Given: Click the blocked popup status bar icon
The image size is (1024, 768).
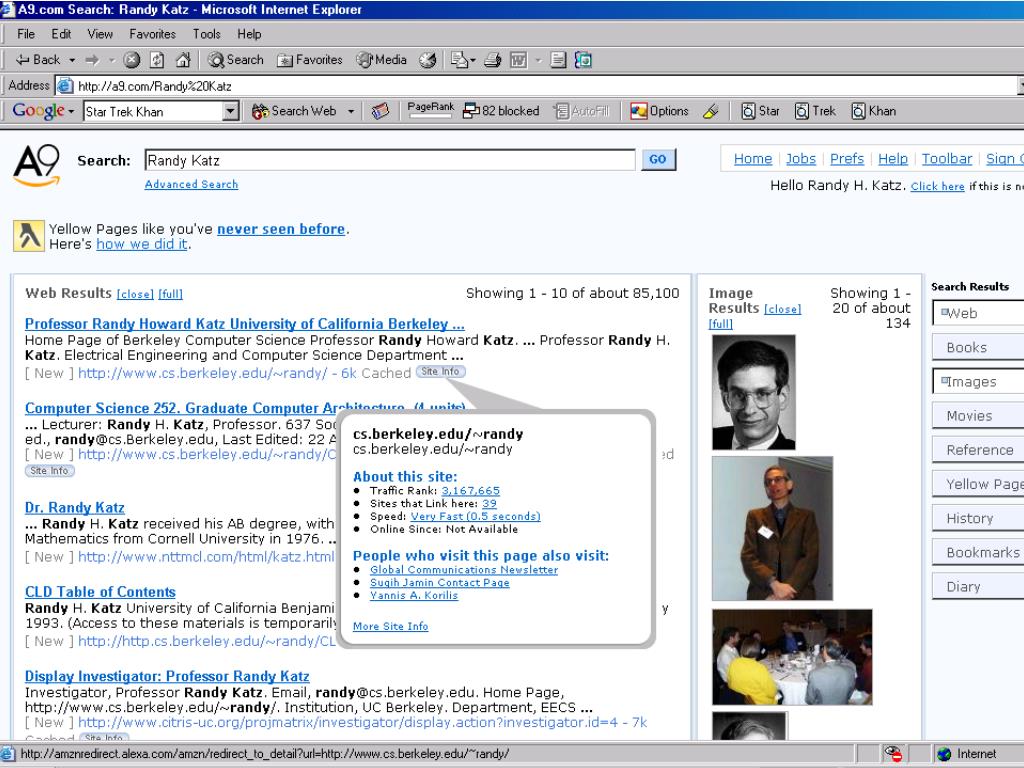Looking at the screenshot, I should [x=893, y=754].
